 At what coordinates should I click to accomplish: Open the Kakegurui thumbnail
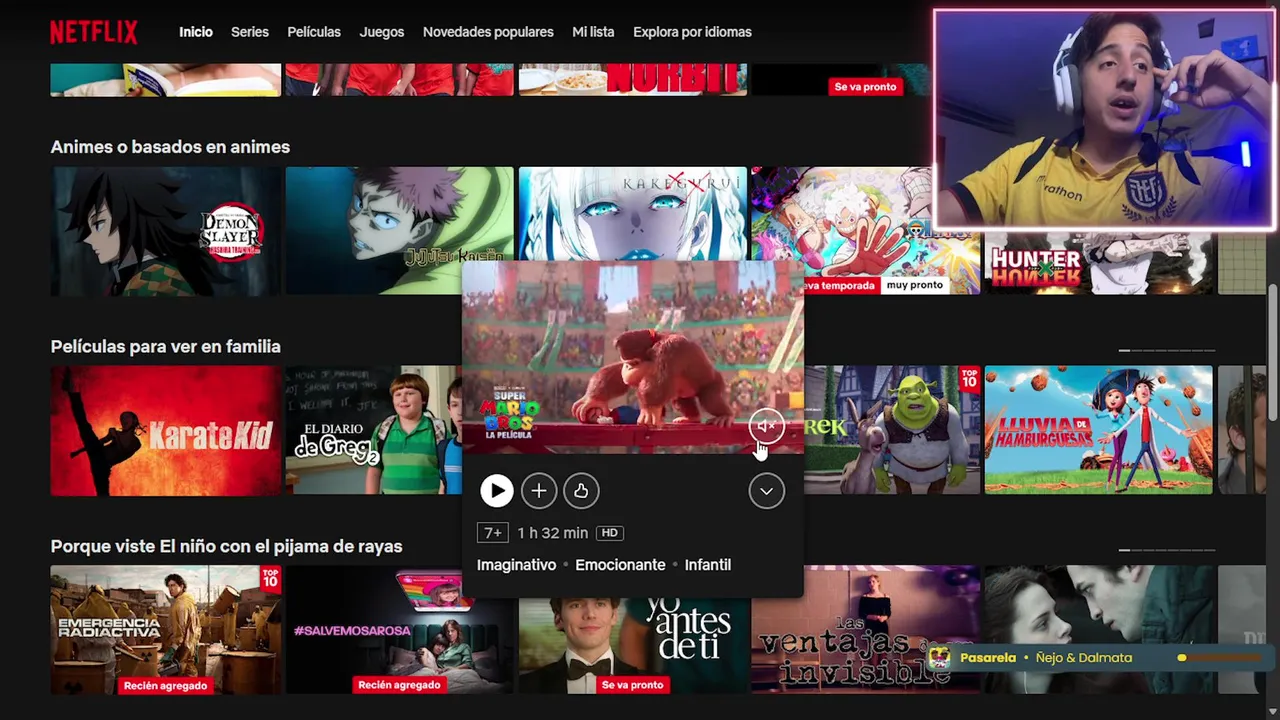pyautogui.click(x=633, y=214)
